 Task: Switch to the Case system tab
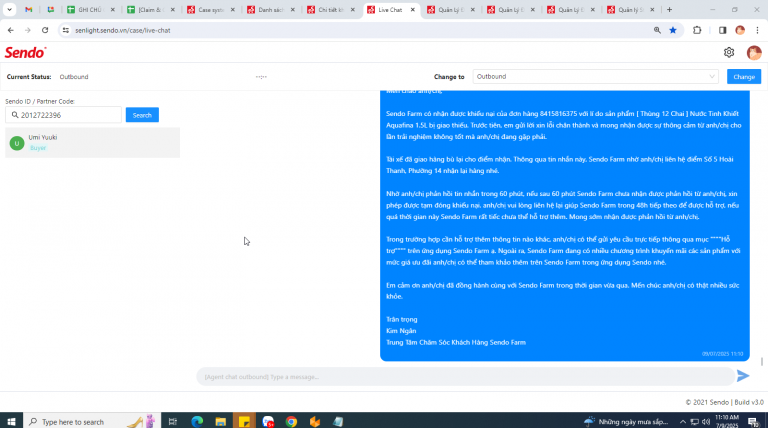point(211,10)
